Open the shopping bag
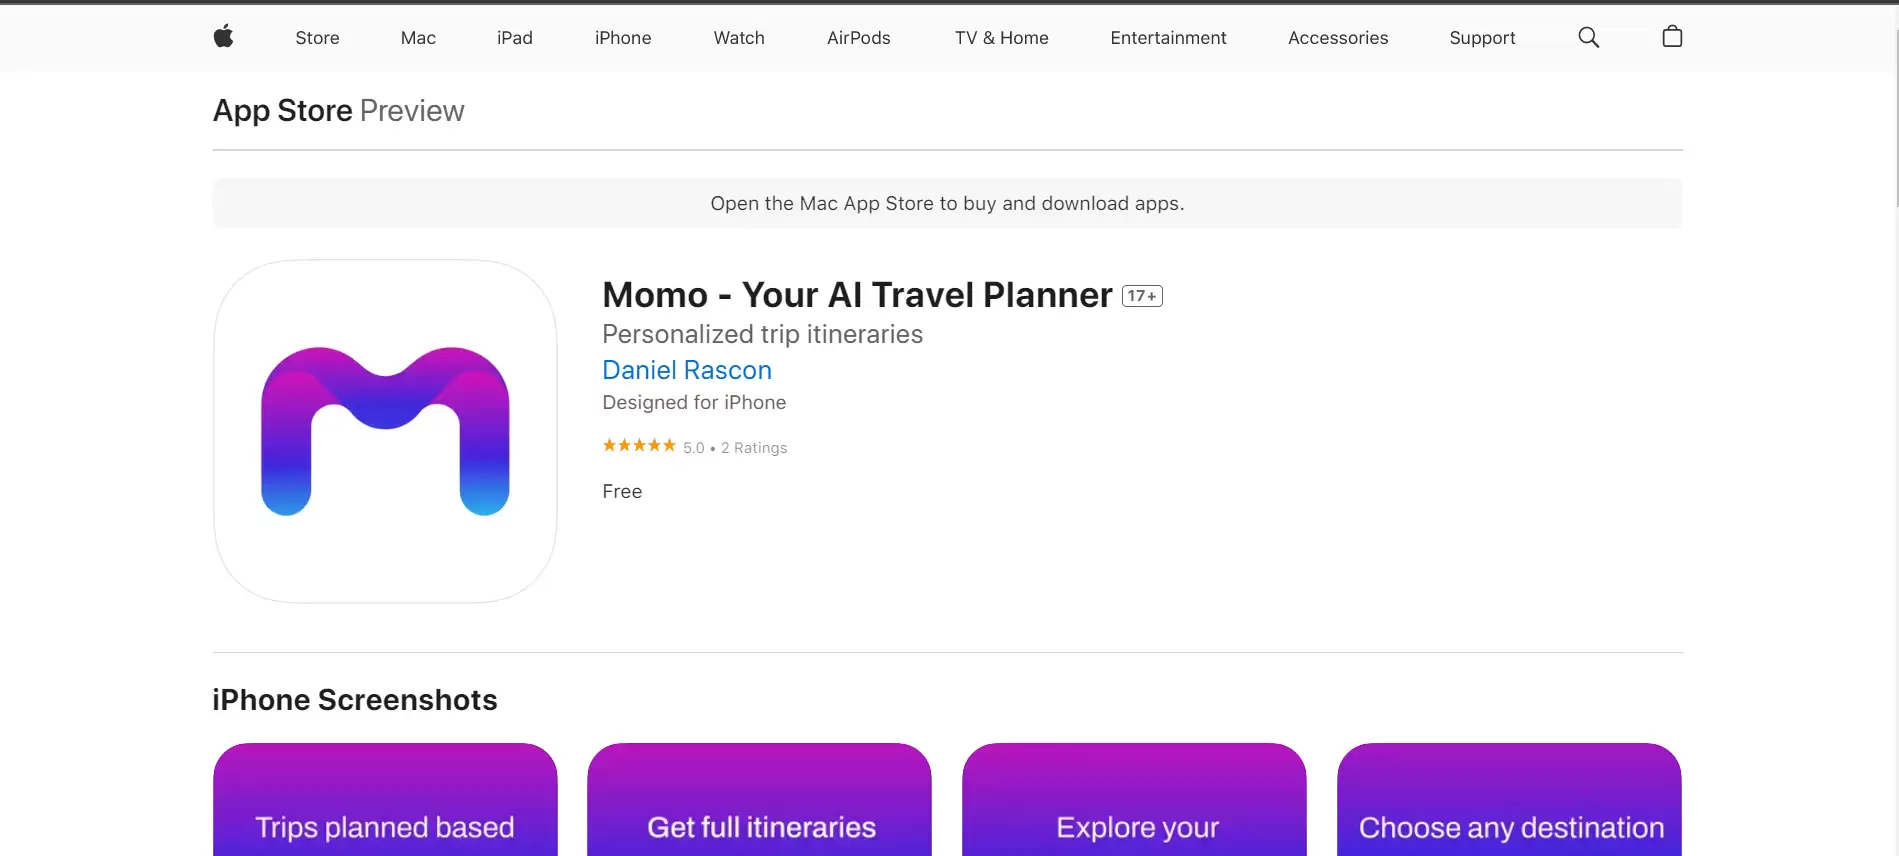The image size is (1899, 856). click(1671, 37)
